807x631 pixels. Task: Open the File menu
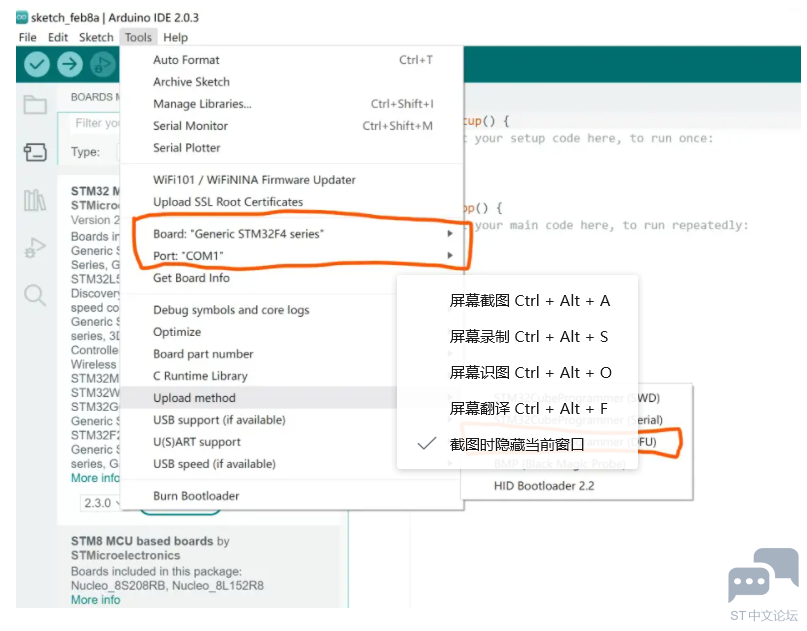click(27, 38)
